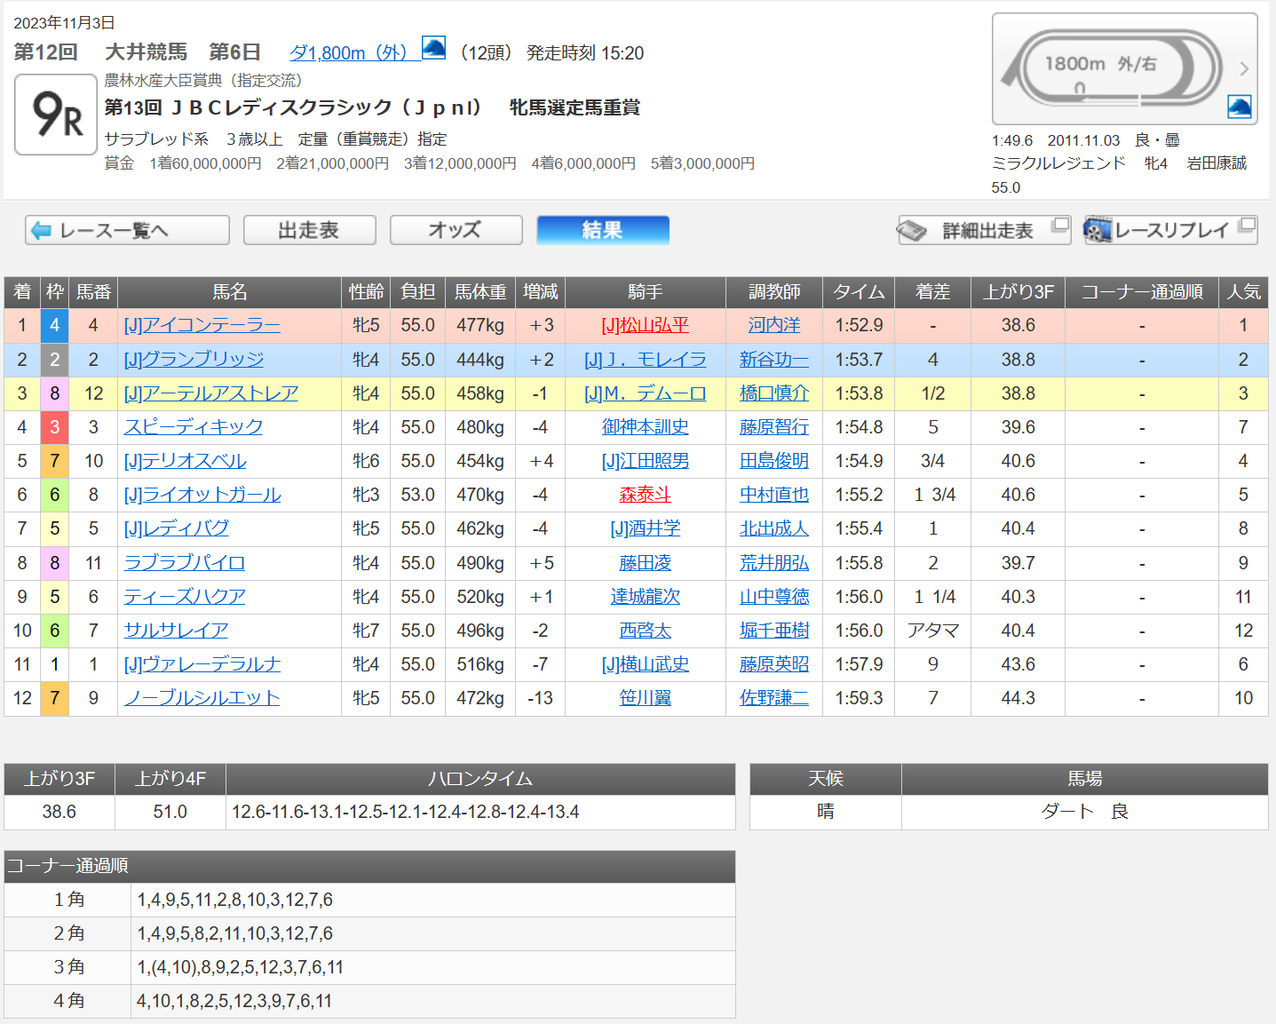Viewport: 1276px width, 1024px height.
Task: Click the ダート 良 track condition cell
Action: tap(1085, 812)
